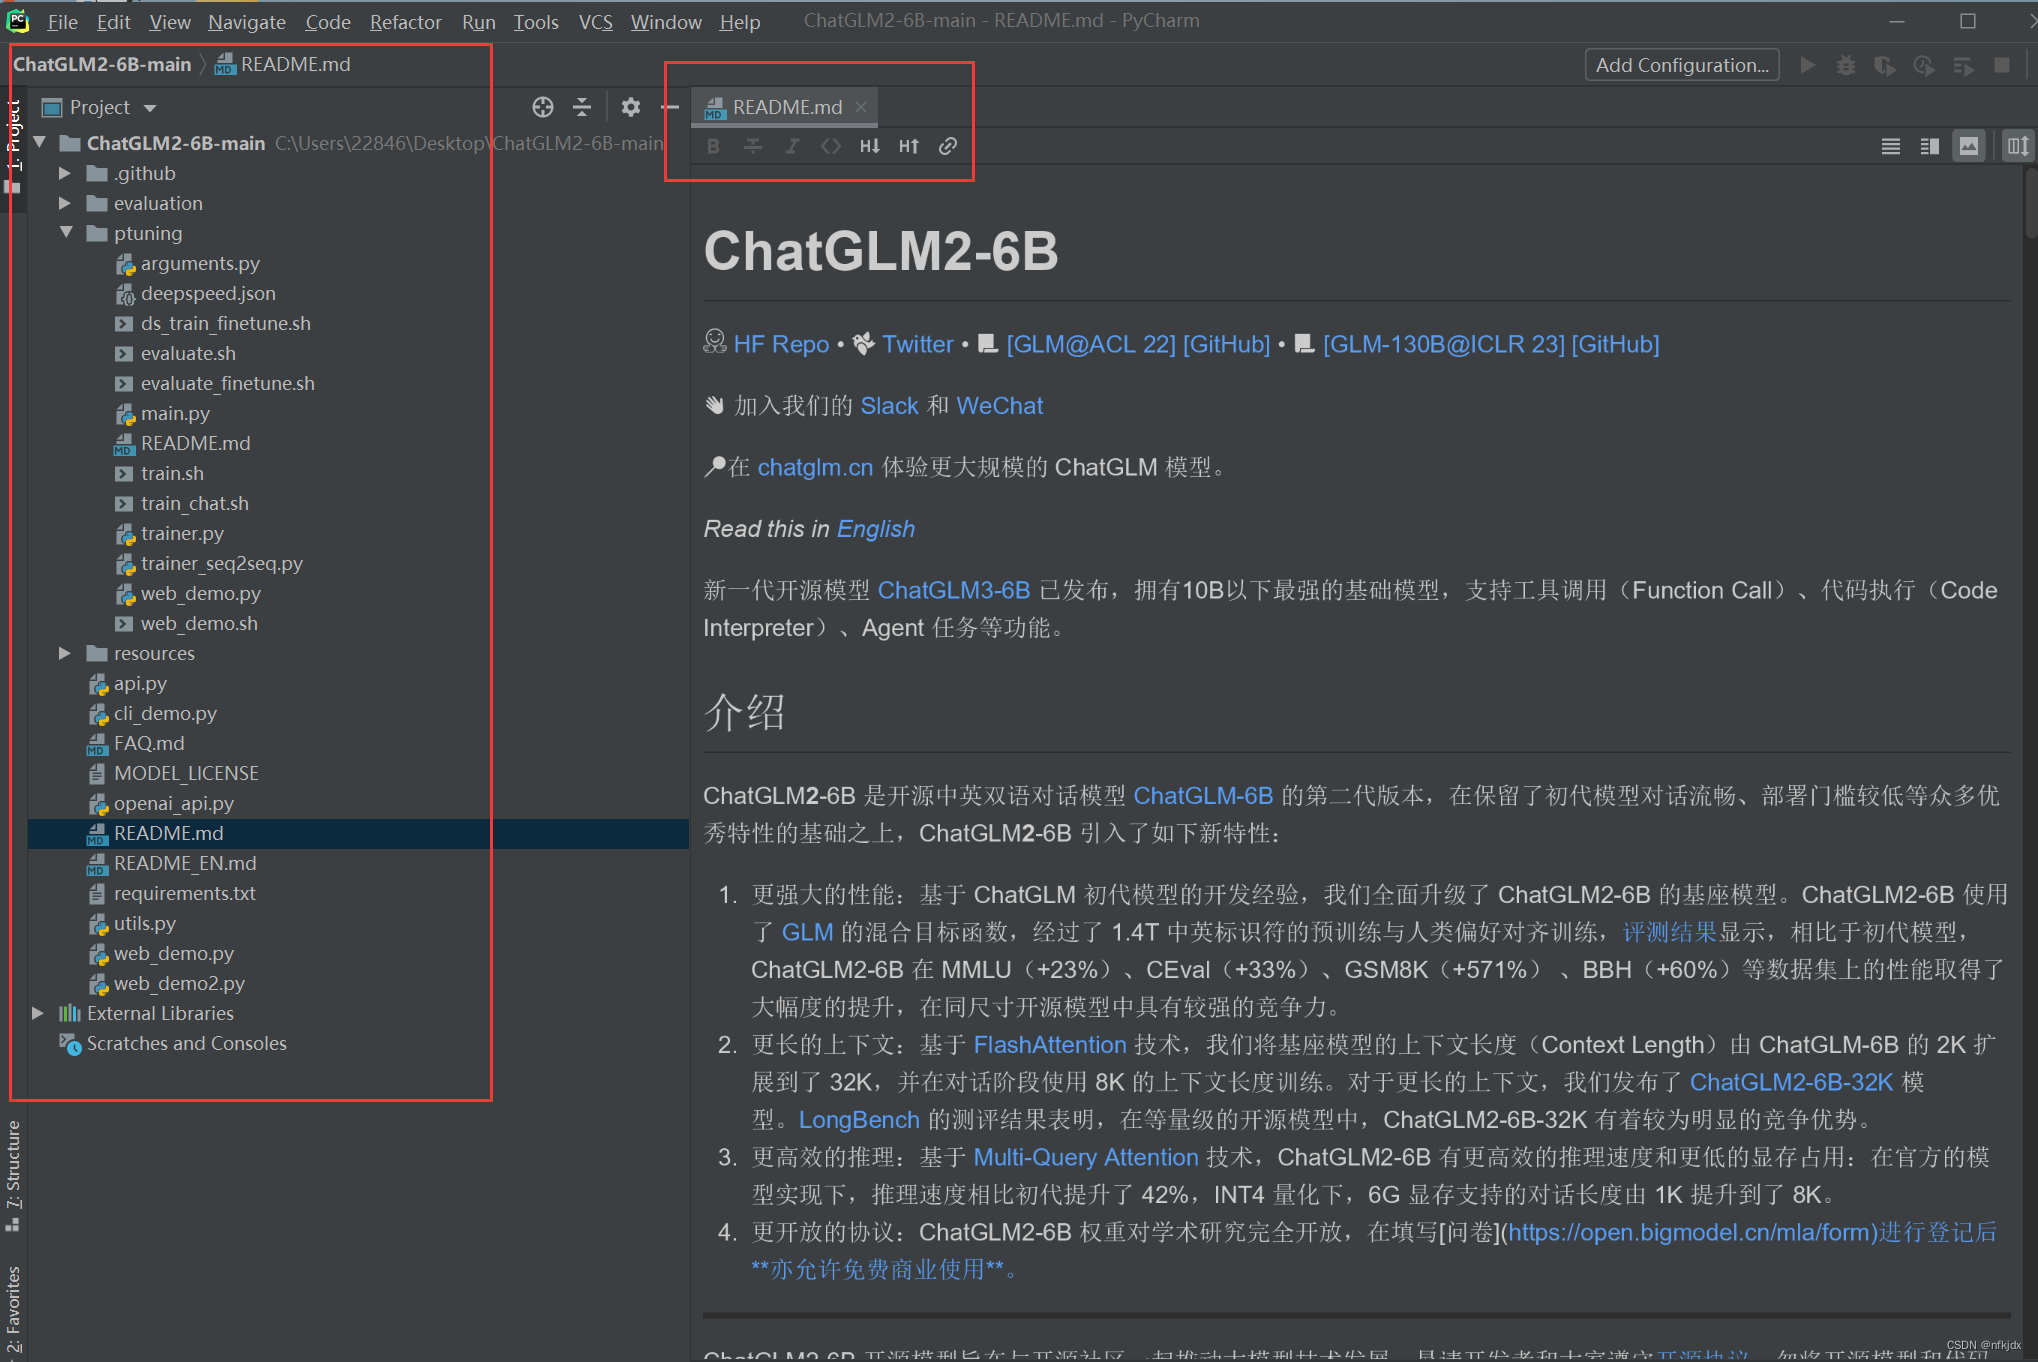Click the Markdown insert link icon
The width and height of the screenshot is (2038, 1362).
pyautogui.click(x=948, y=146)
